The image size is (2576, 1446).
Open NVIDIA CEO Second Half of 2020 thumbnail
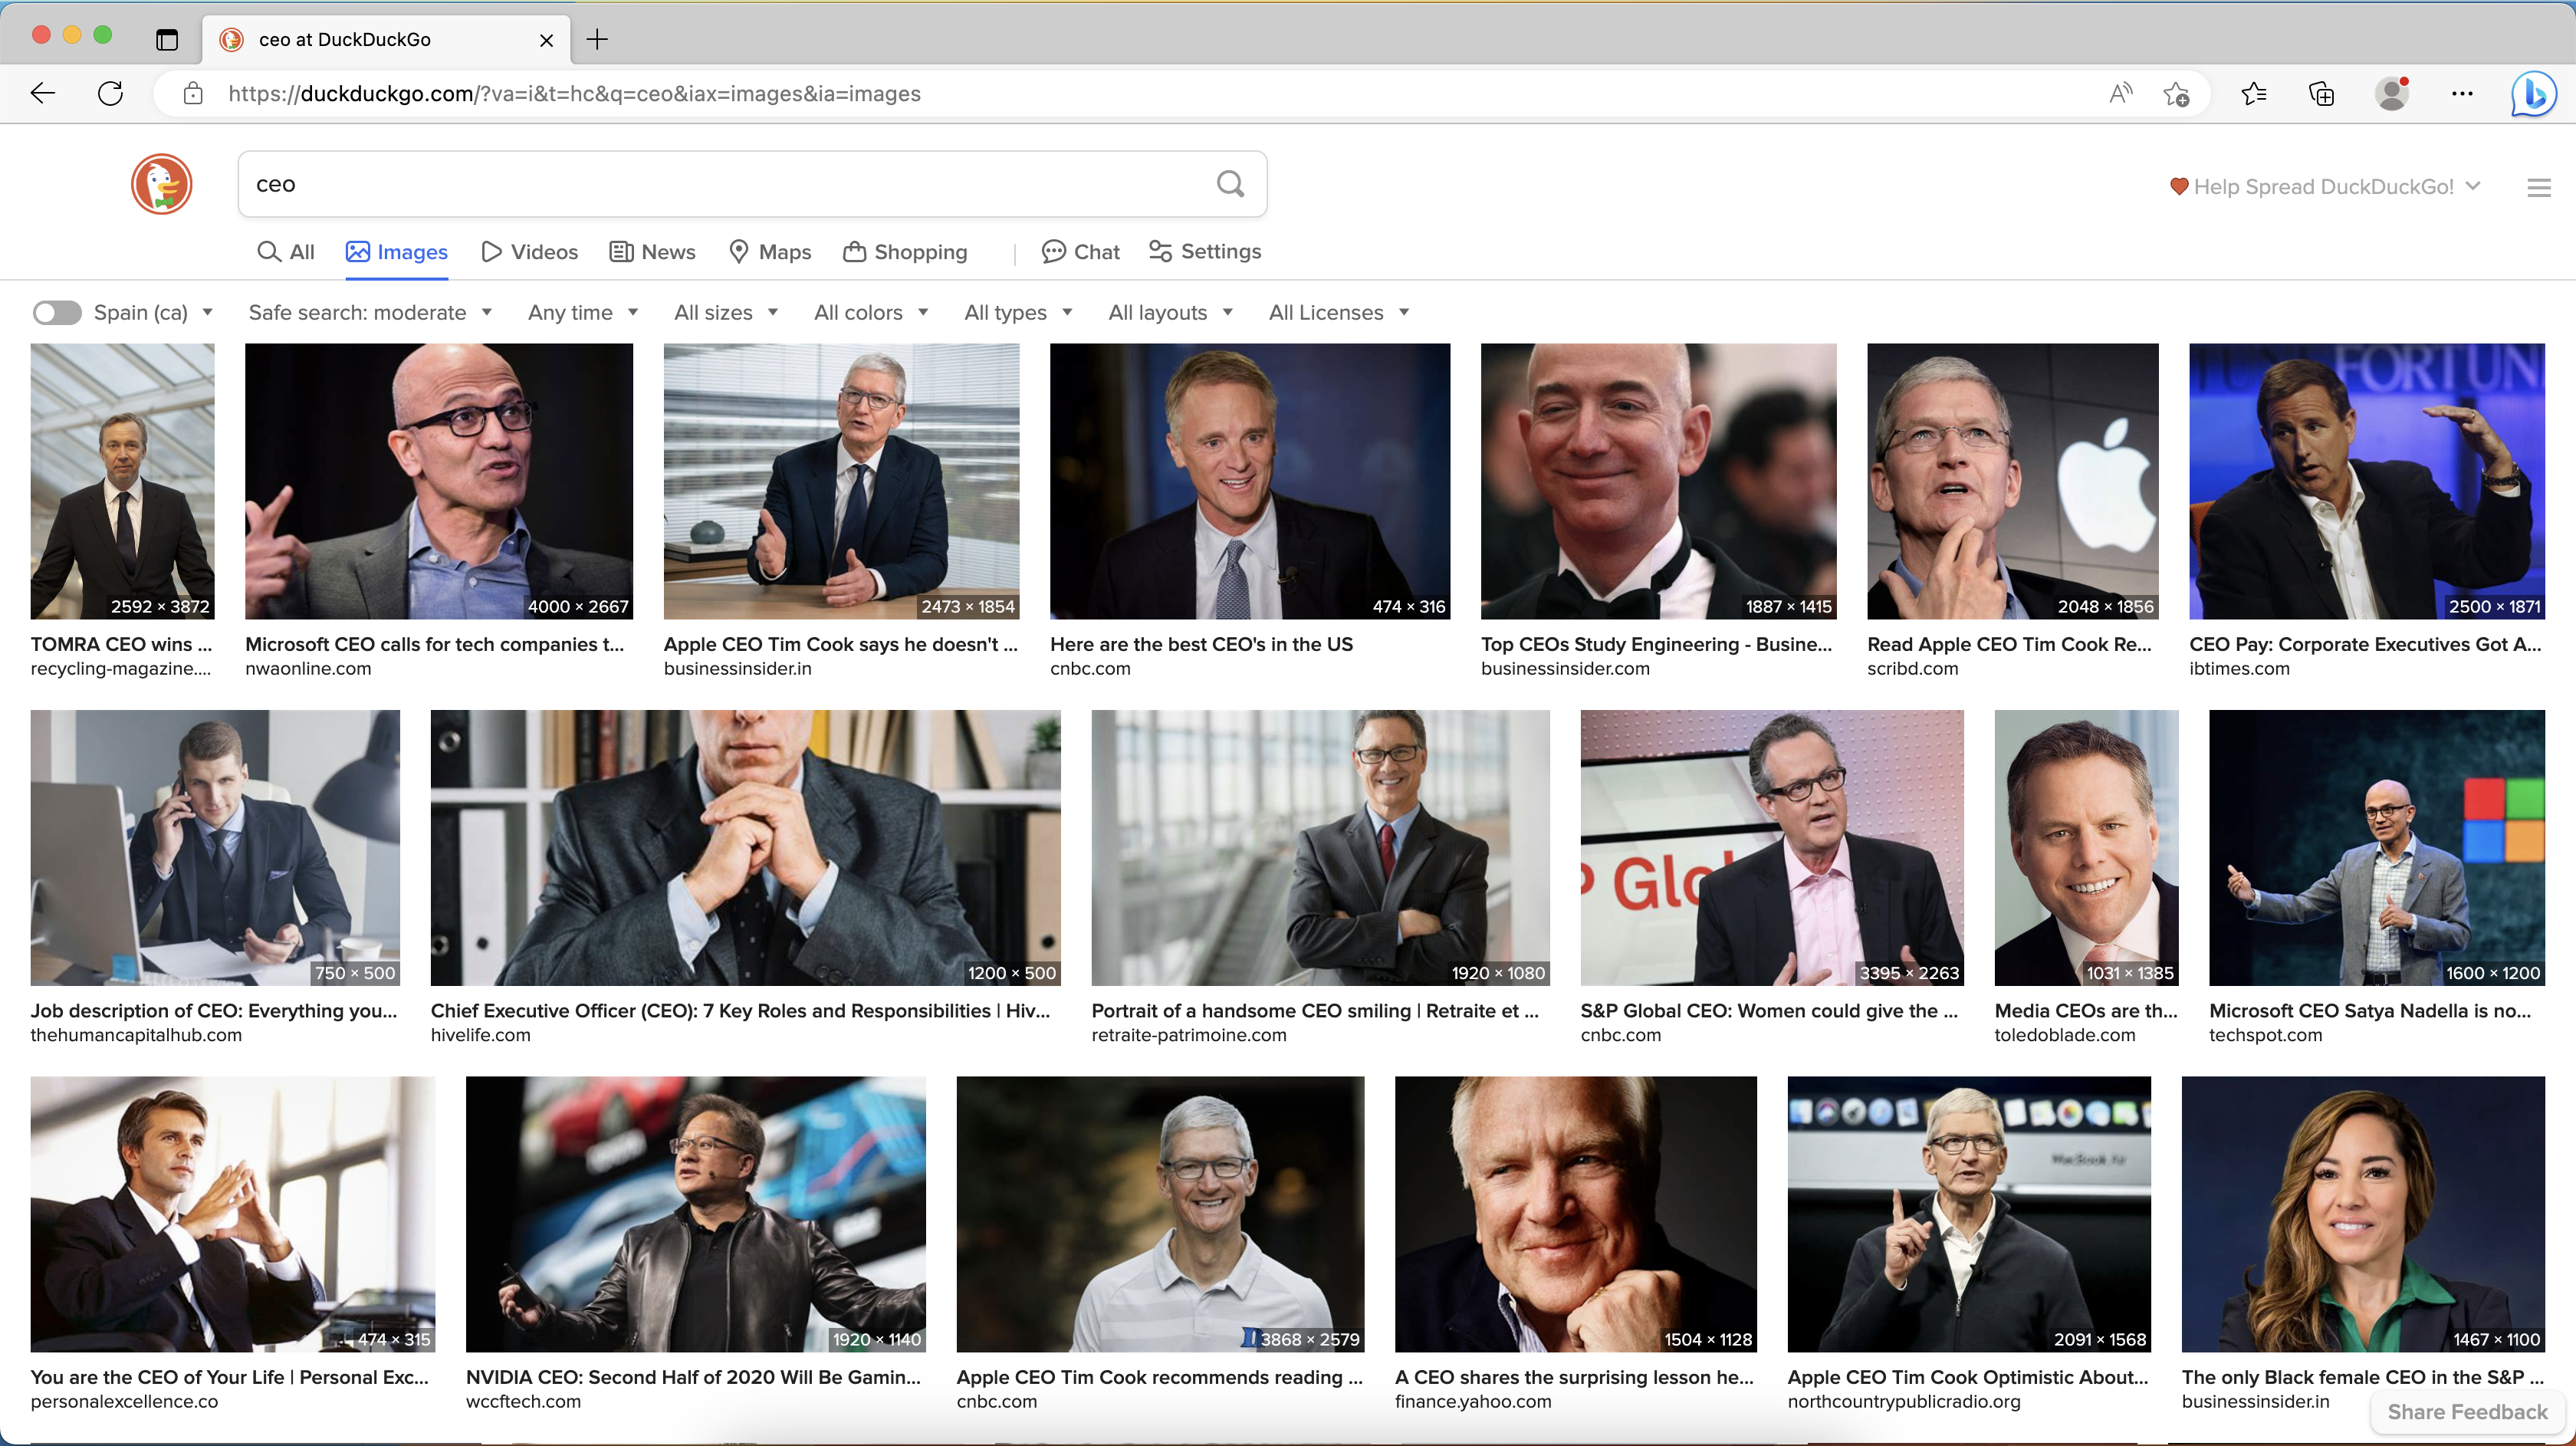[x=695, y=1214]
